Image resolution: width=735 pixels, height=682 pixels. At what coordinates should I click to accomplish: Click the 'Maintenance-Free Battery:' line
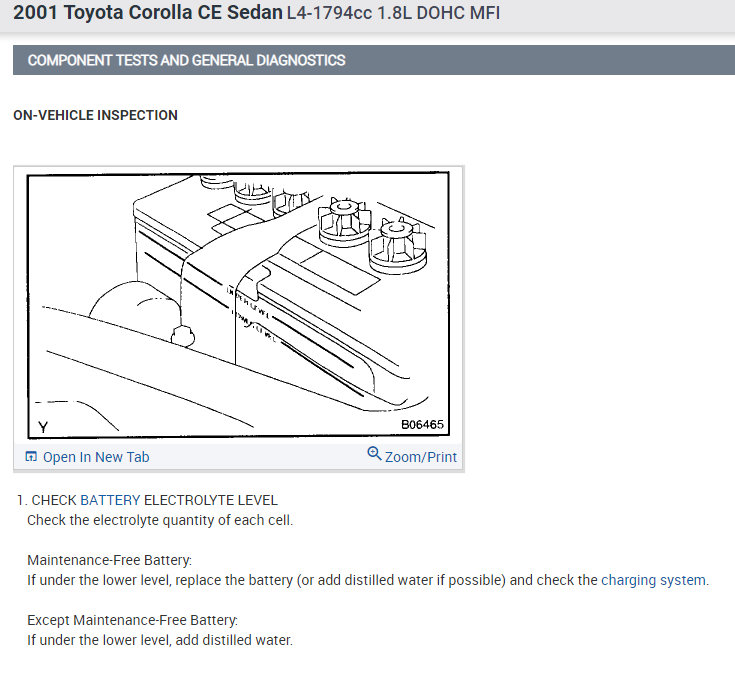tap(109, 560)
